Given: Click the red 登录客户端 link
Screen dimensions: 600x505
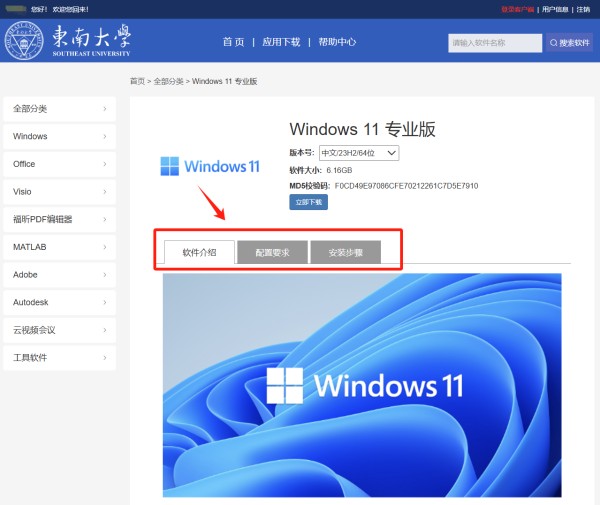Looking at the screenshot, I should coord(517,9).
